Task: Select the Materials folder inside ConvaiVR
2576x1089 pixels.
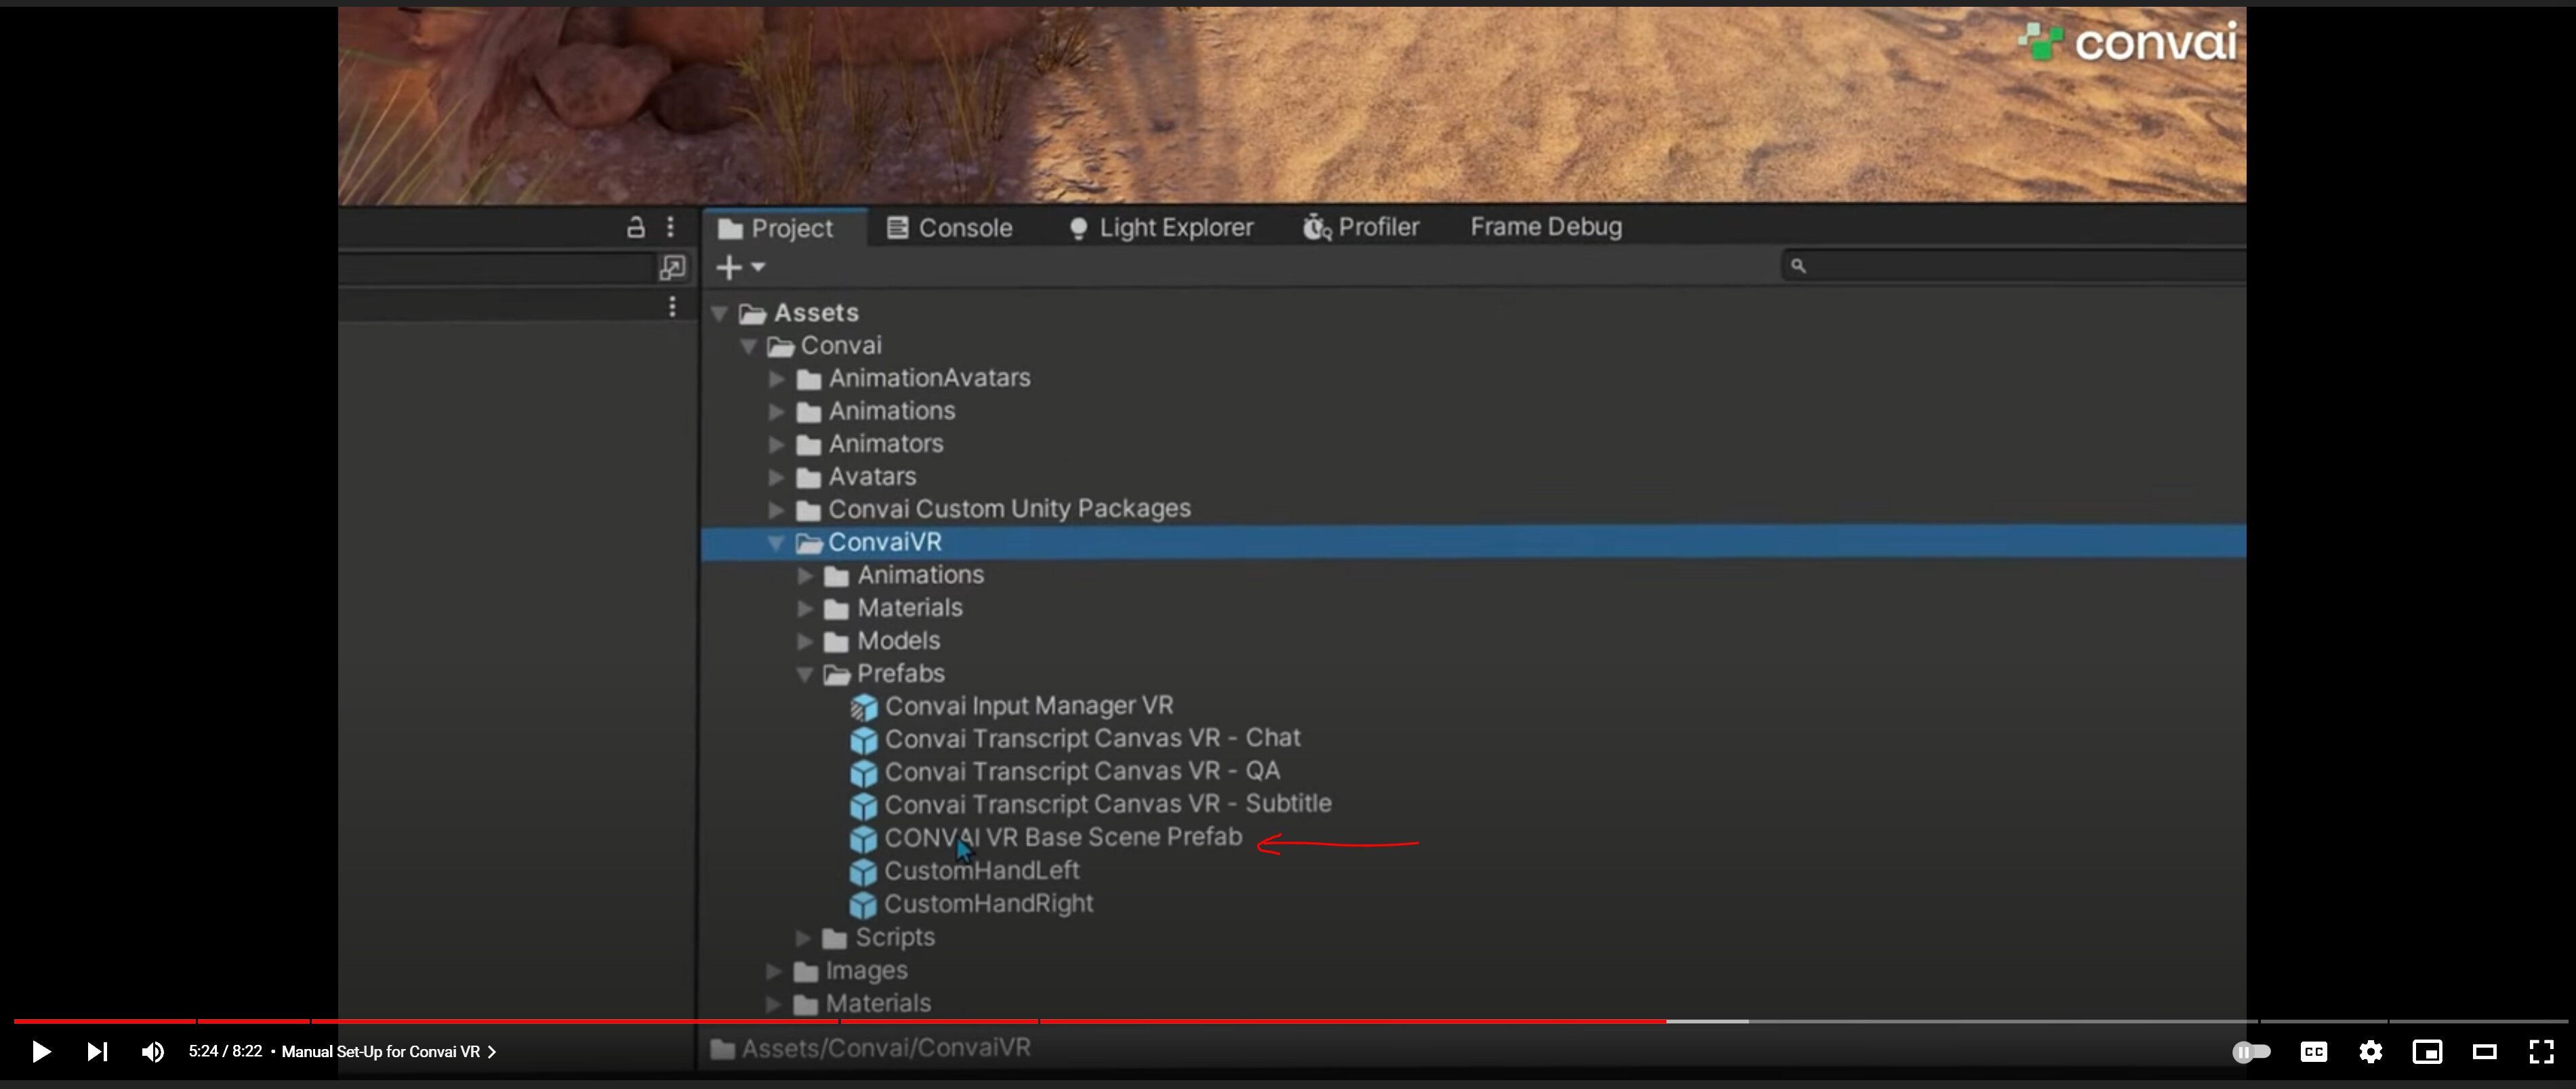Action: coord(909,608)
